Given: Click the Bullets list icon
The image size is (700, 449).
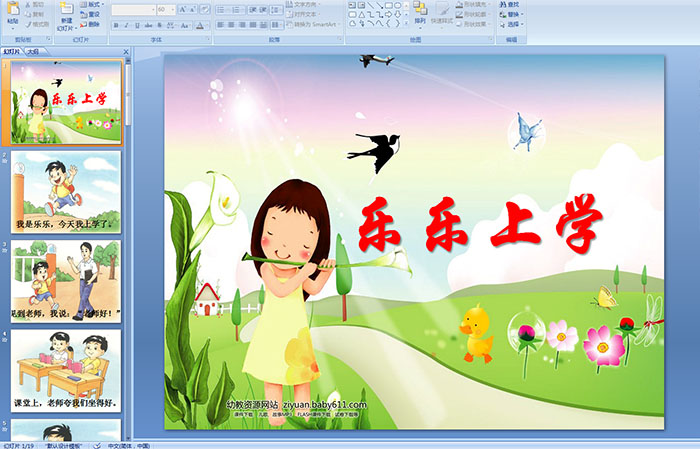Looking at the screenshot, I should 222,9.
